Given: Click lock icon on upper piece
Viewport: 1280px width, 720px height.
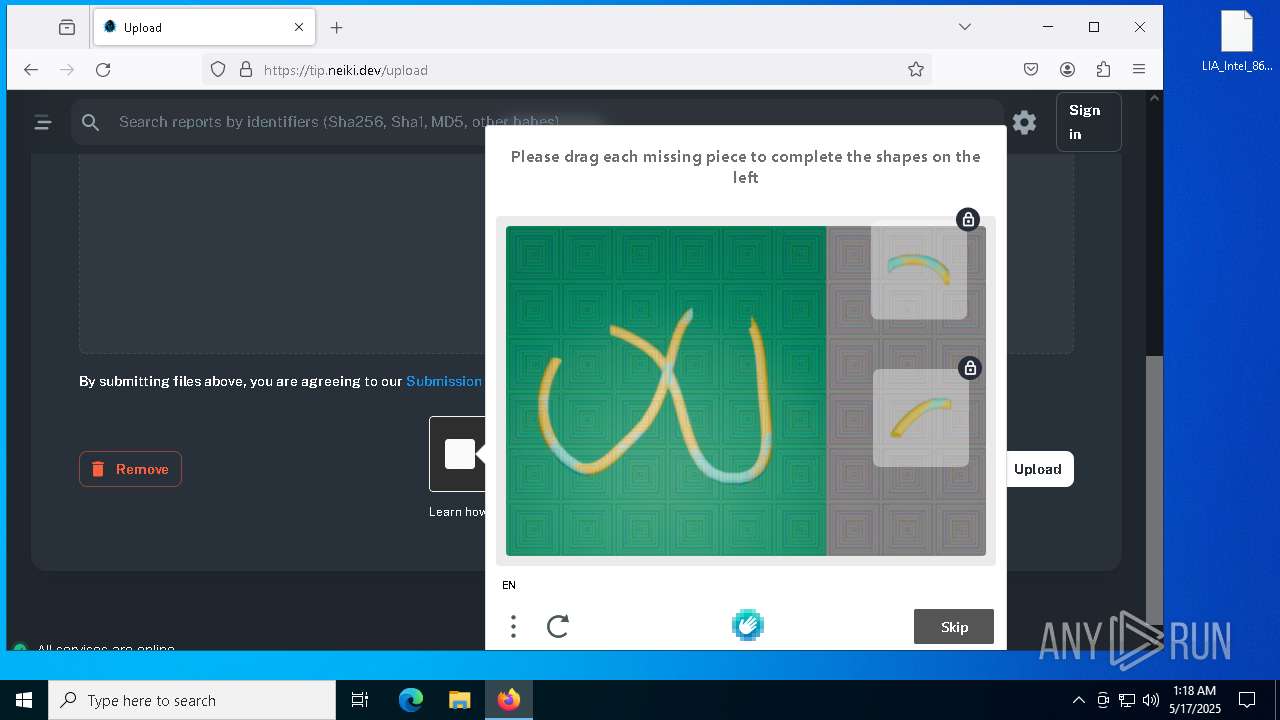Looking at the screenshot, I should (967, 219).
